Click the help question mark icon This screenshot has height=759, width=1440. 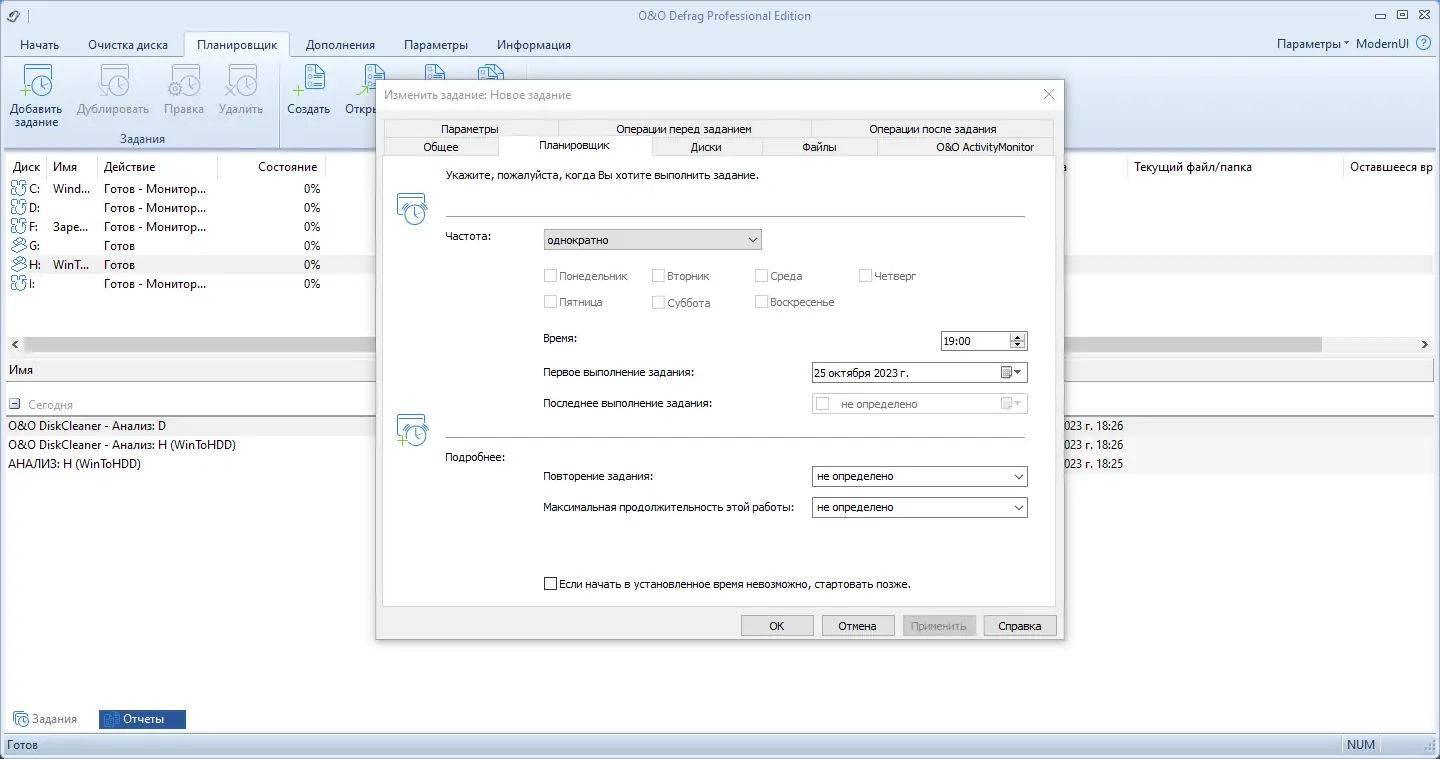1424,44
